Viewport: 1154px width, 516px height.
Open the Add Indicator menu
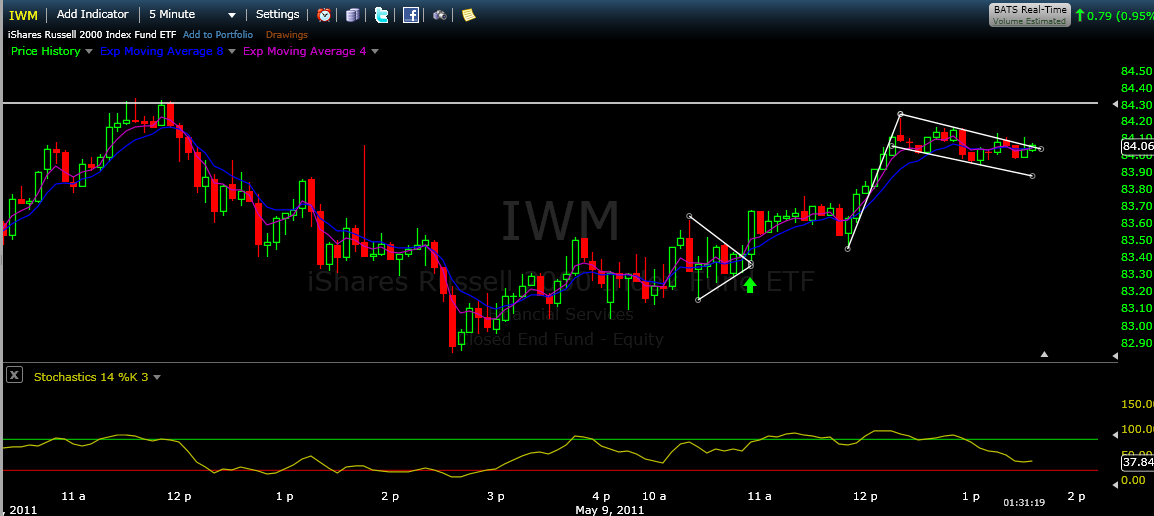[x=93, y=15]
